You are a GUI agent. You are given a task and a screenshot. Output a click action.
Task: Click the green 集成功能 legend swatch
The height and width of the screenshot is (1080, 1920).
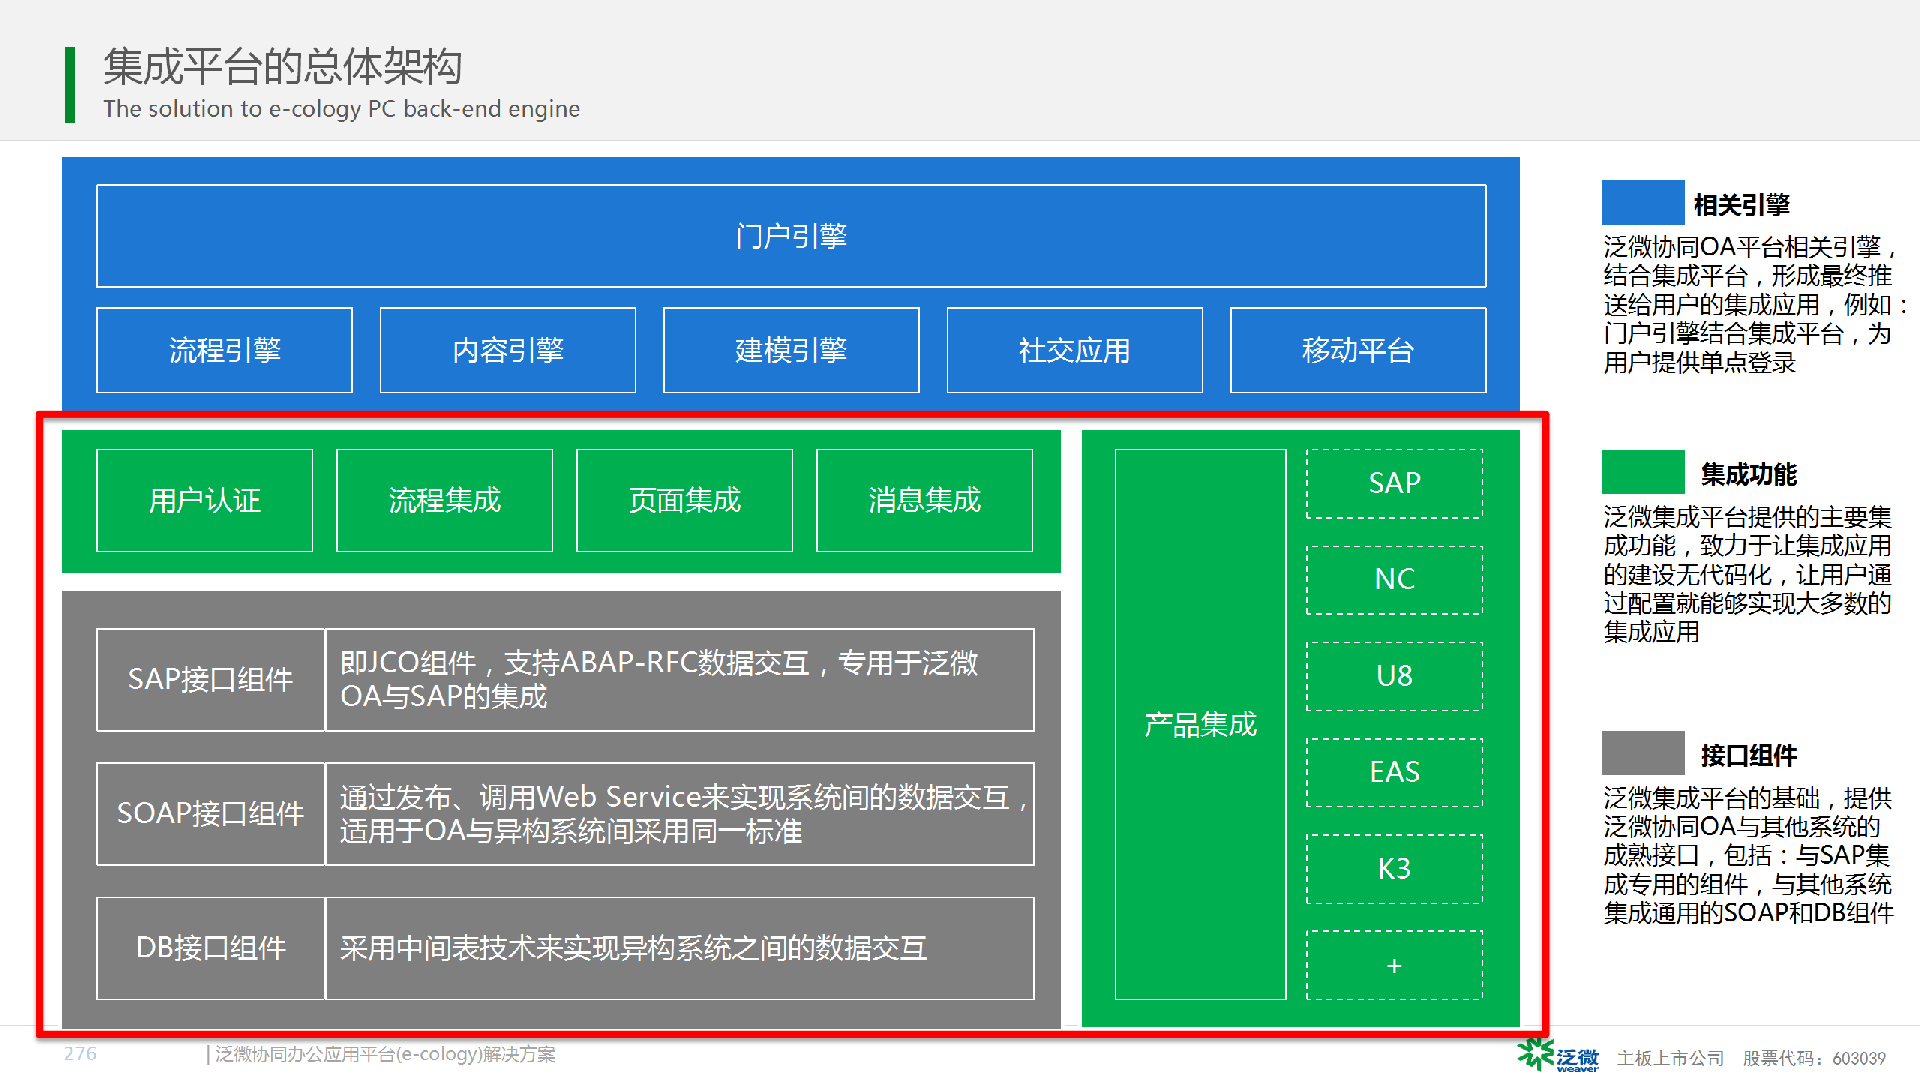(1643, 472)
